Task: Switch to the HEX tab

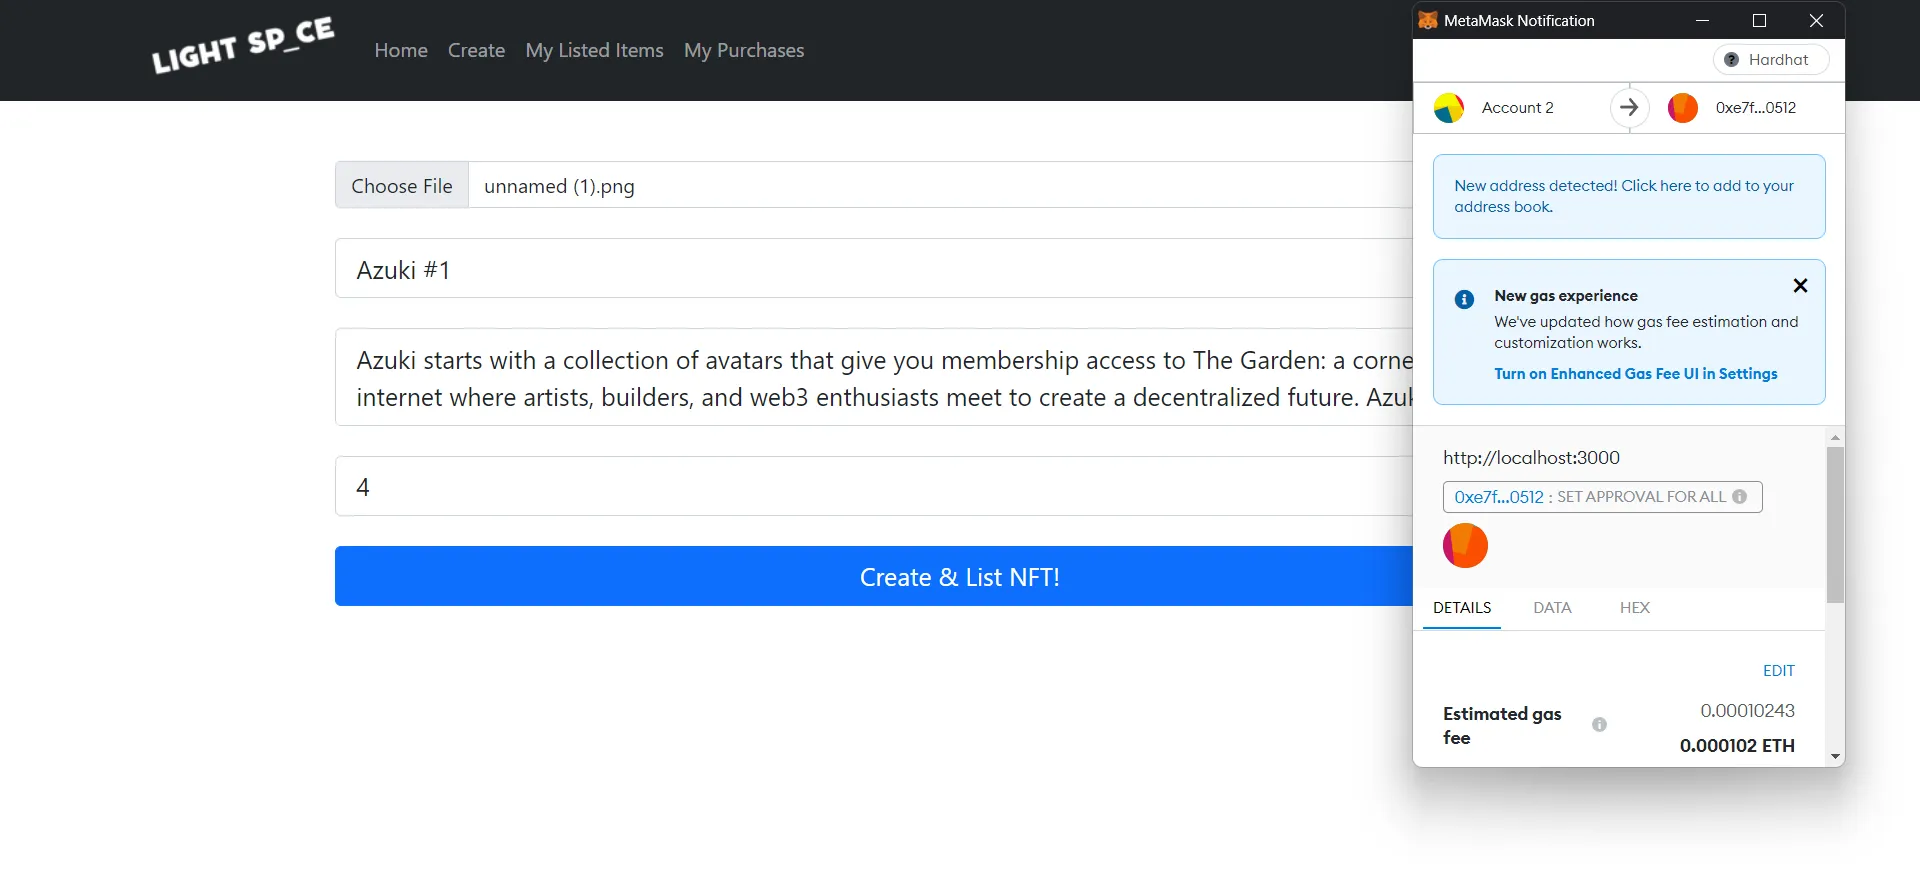Action: tap(1635, 608)
